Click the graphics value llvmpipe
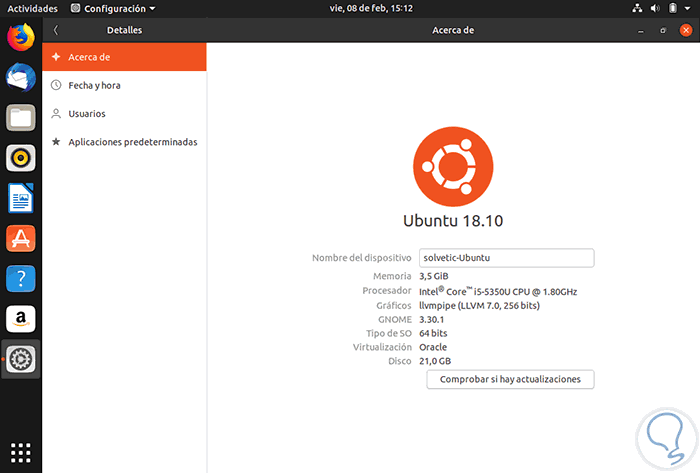700x473 pixels. 479,306
